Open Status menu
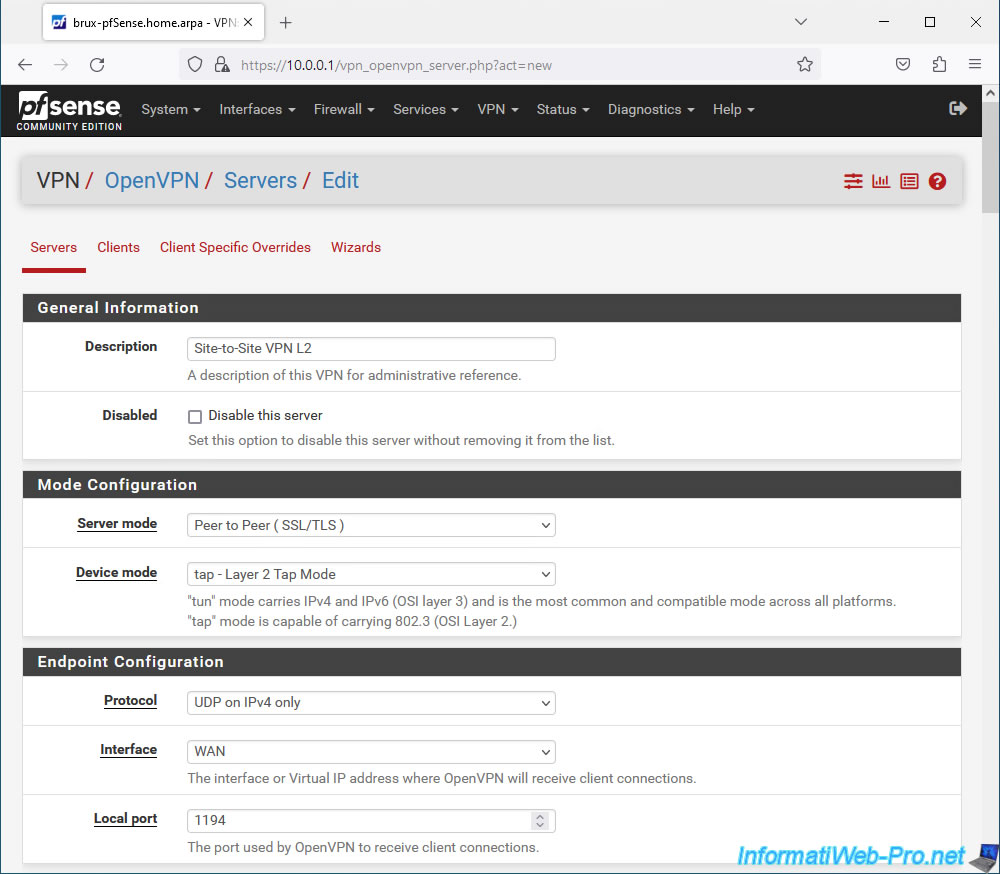Viewport: 1000px width, 874px height. [562, 109]
